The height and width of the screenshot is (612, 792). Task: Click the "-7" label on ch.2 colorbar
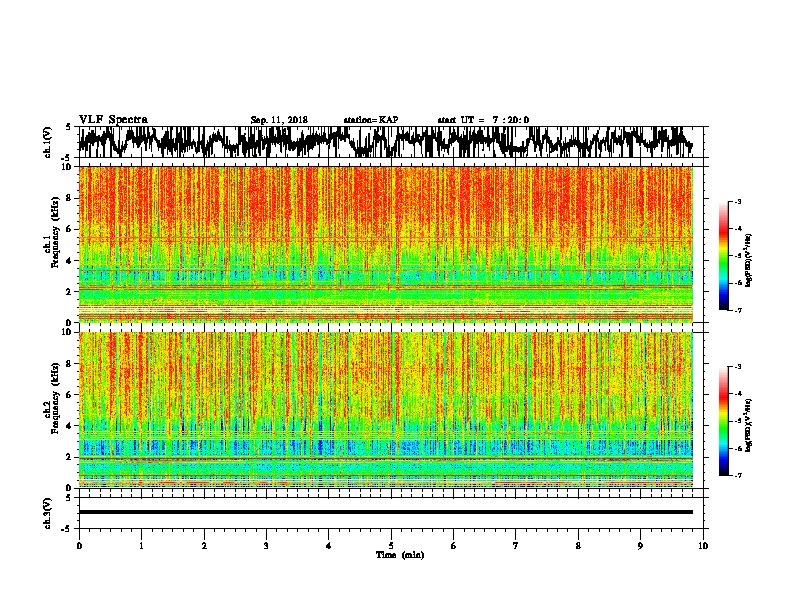(x=737, y=475)
